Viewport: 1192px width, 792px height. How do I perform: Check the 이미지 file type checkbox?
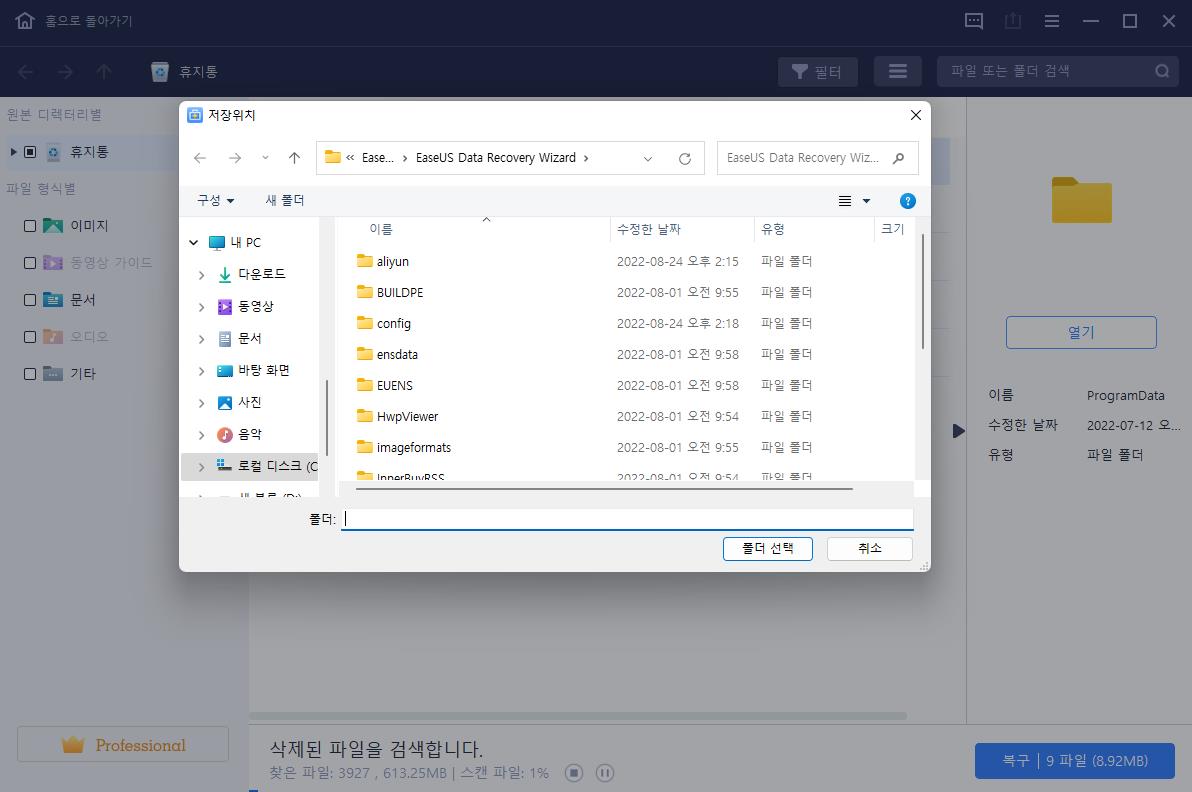tap(29, 225)
